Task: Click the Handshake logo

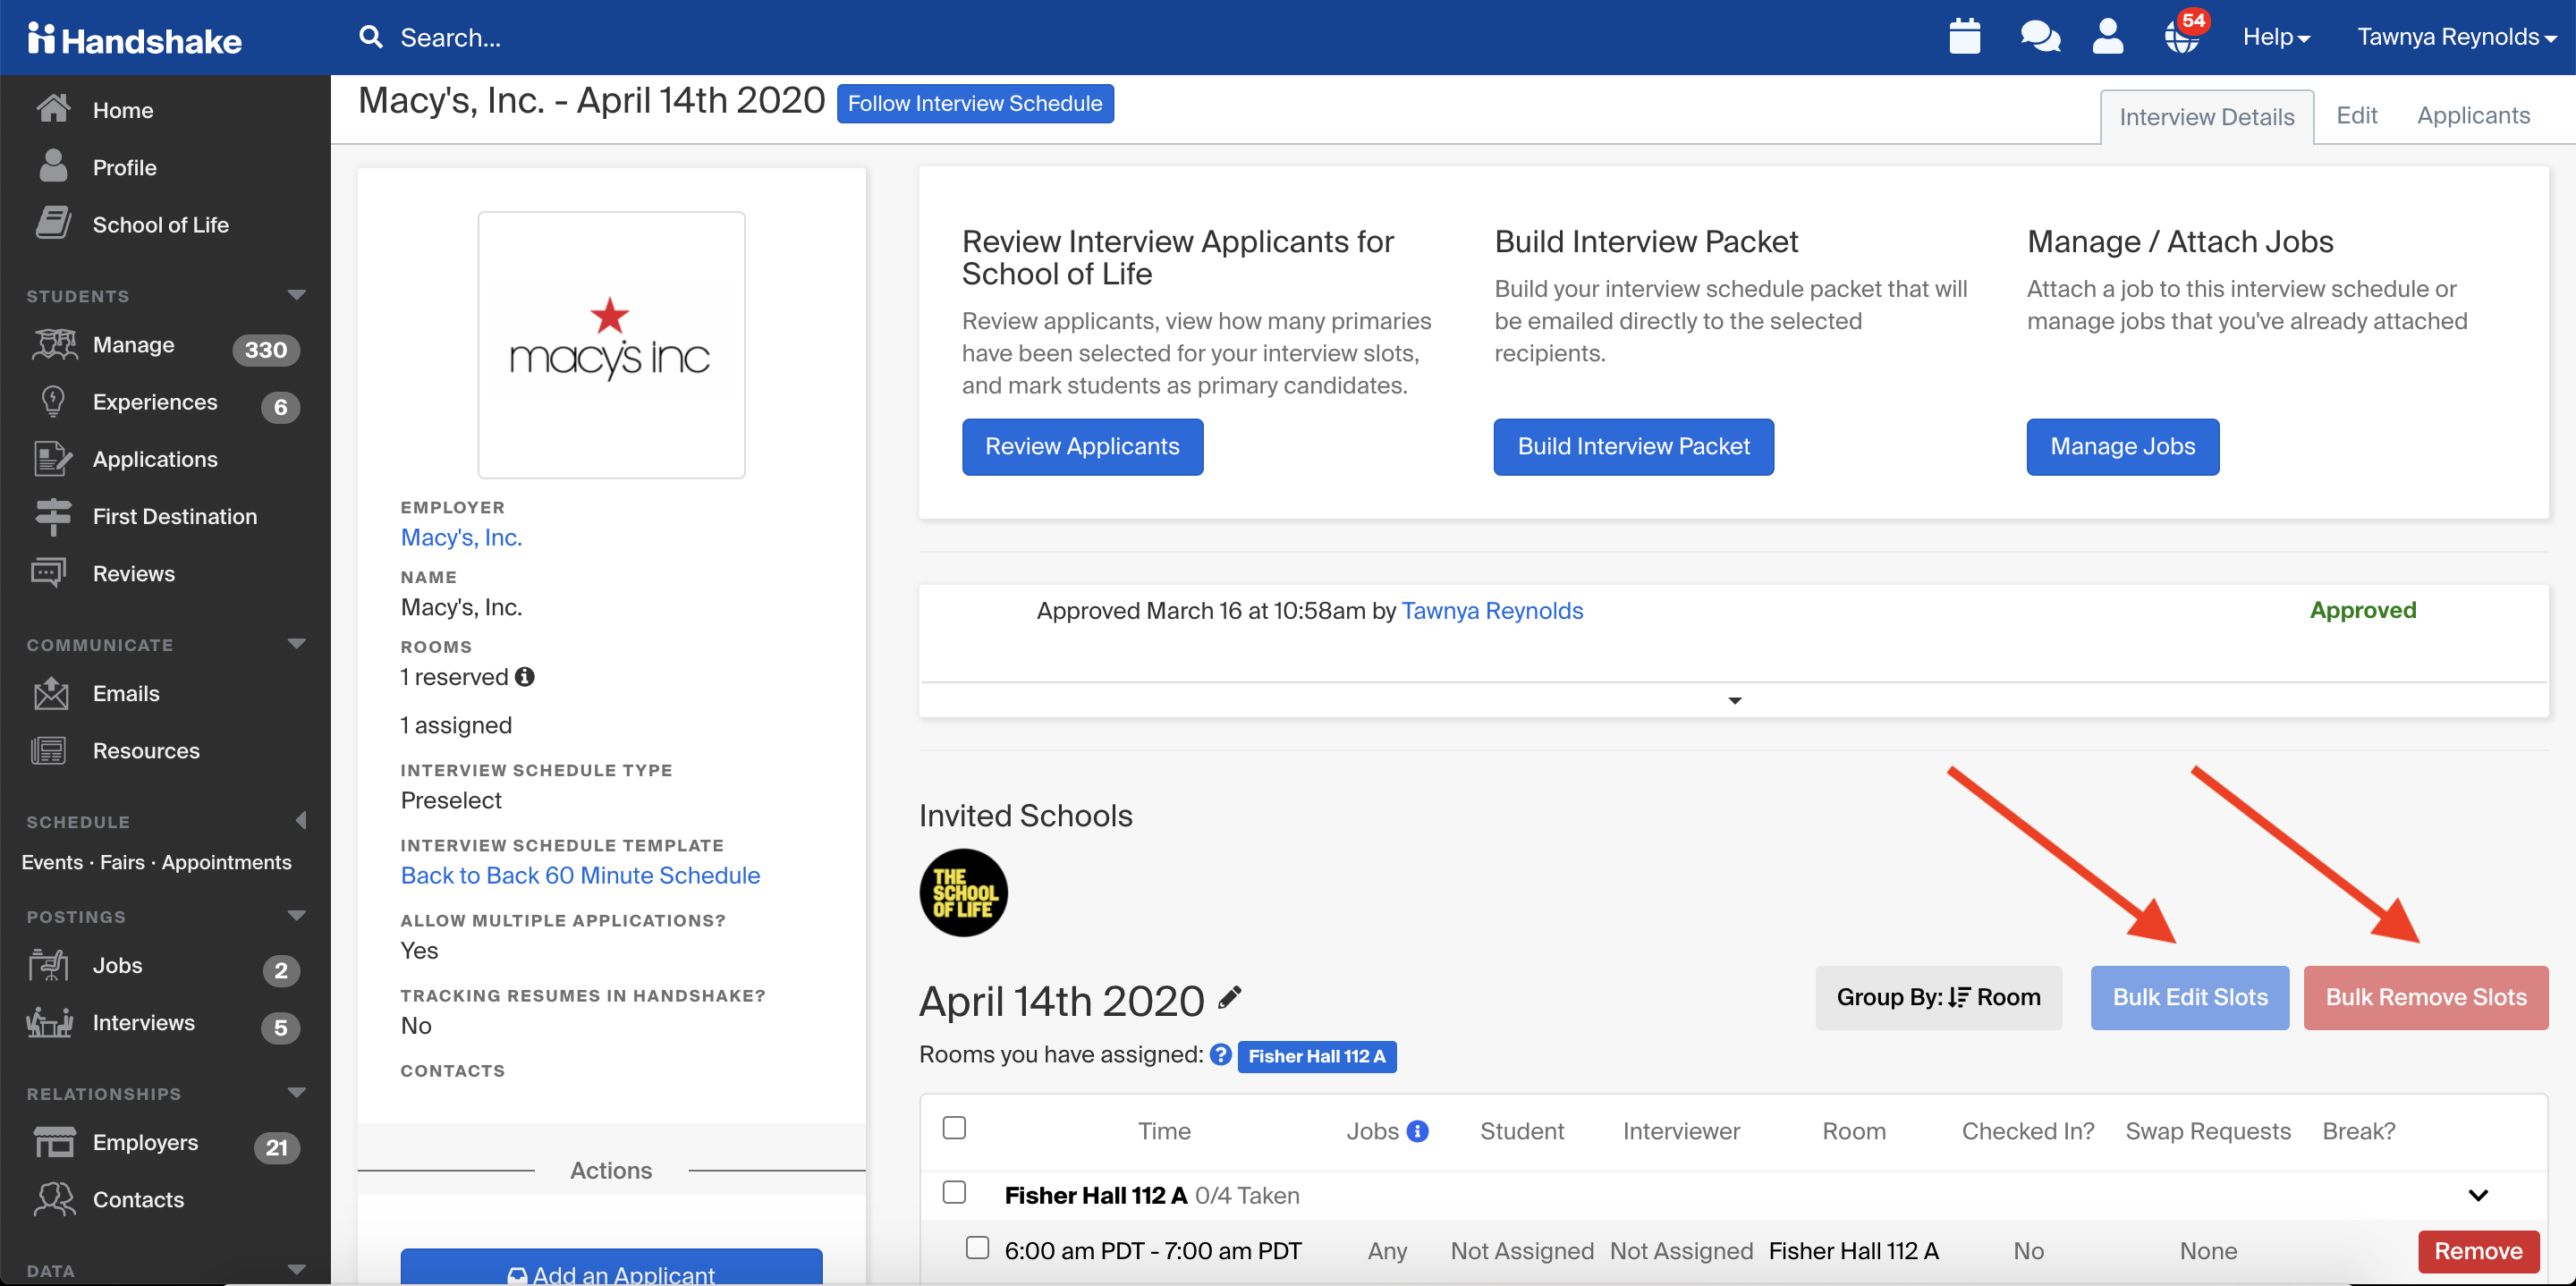Action: 135,39
